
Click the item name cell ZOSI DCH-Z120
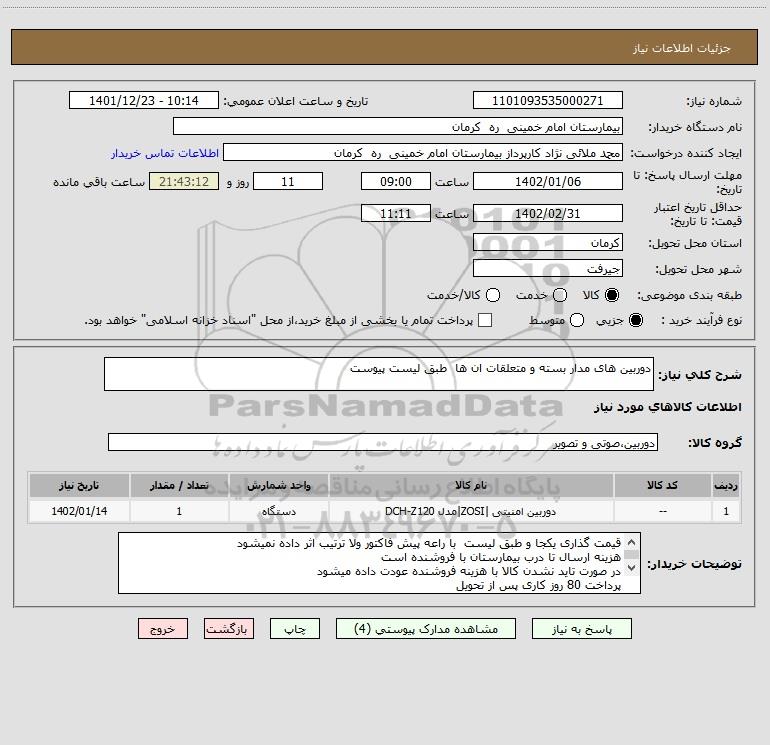coord(471,511)
